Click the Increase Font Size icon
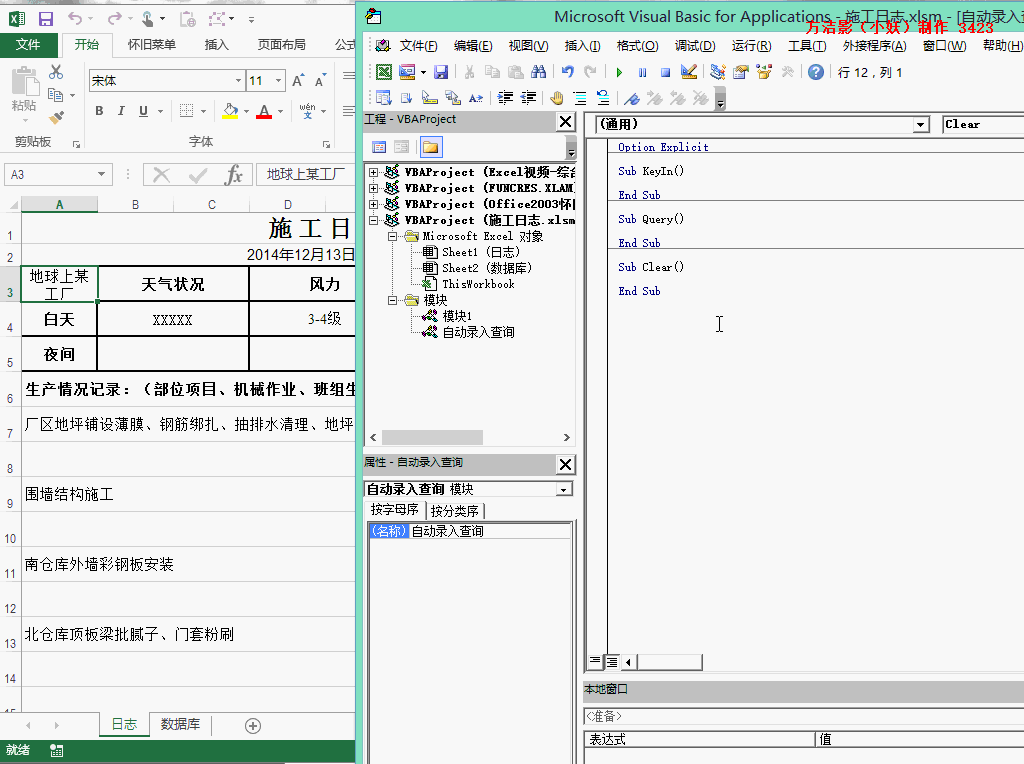 [x=298, y=80]
